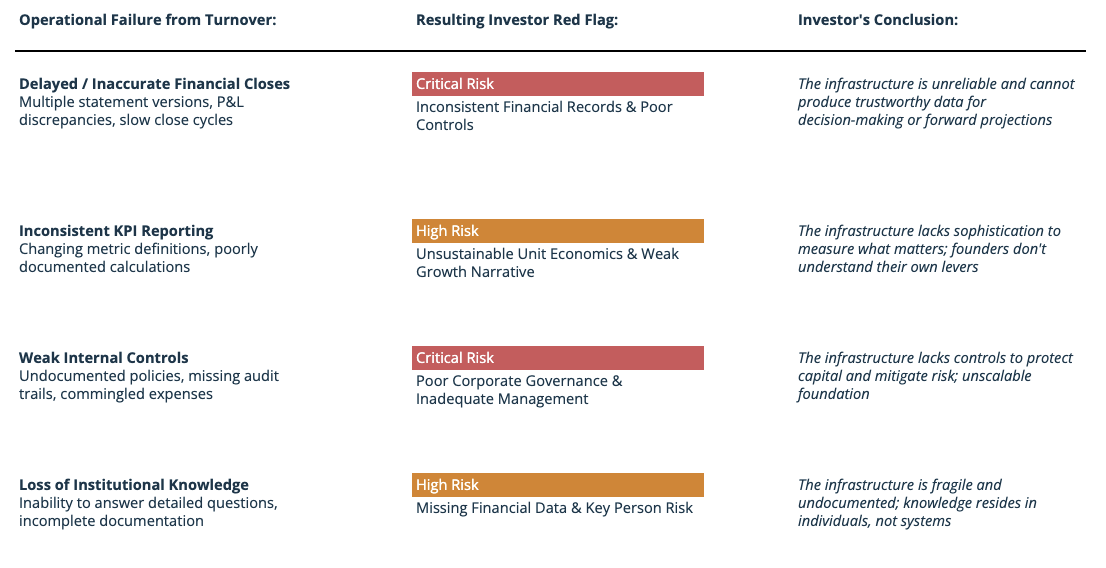Click the conclusion about protecting capital and mitigating risk
Image resolution: width=1106 pixels, height=568 pixels.
pos(935,376)
